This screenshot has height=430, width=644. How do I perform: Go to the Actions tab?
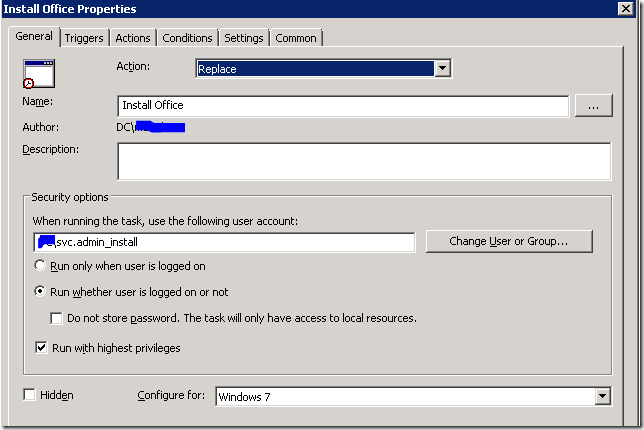click(x=133, y=38)
